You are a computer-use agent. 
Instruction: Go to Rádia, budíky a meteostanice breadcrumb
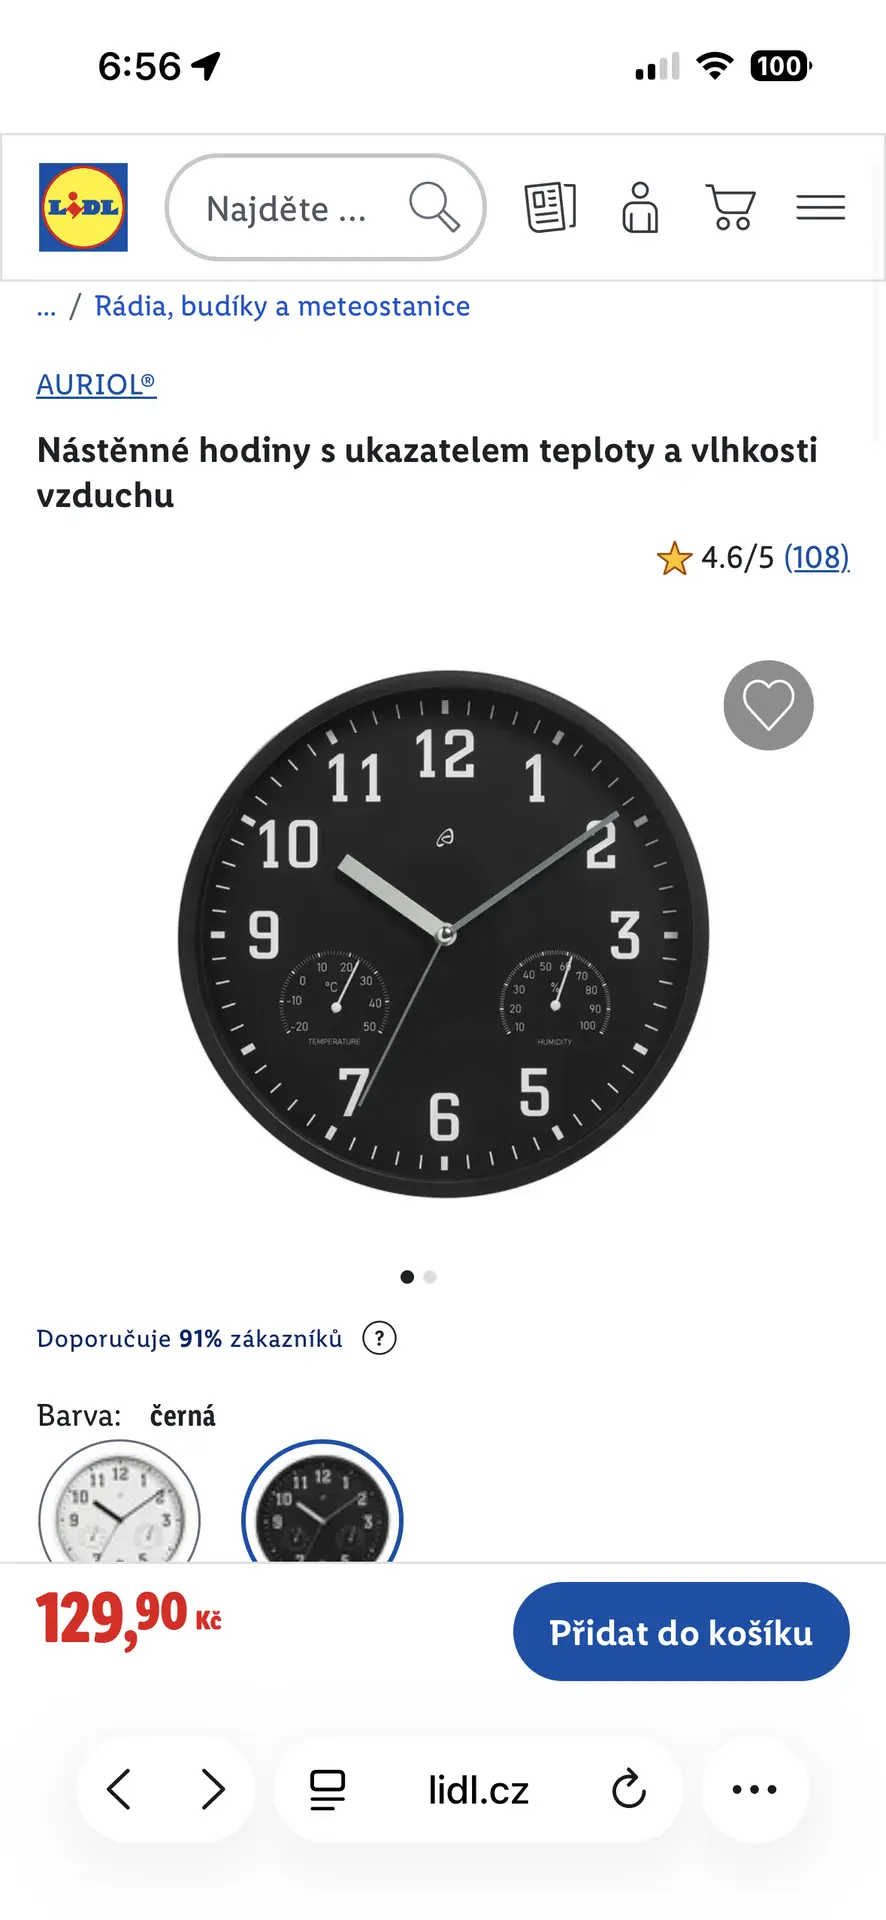[282, 306]
